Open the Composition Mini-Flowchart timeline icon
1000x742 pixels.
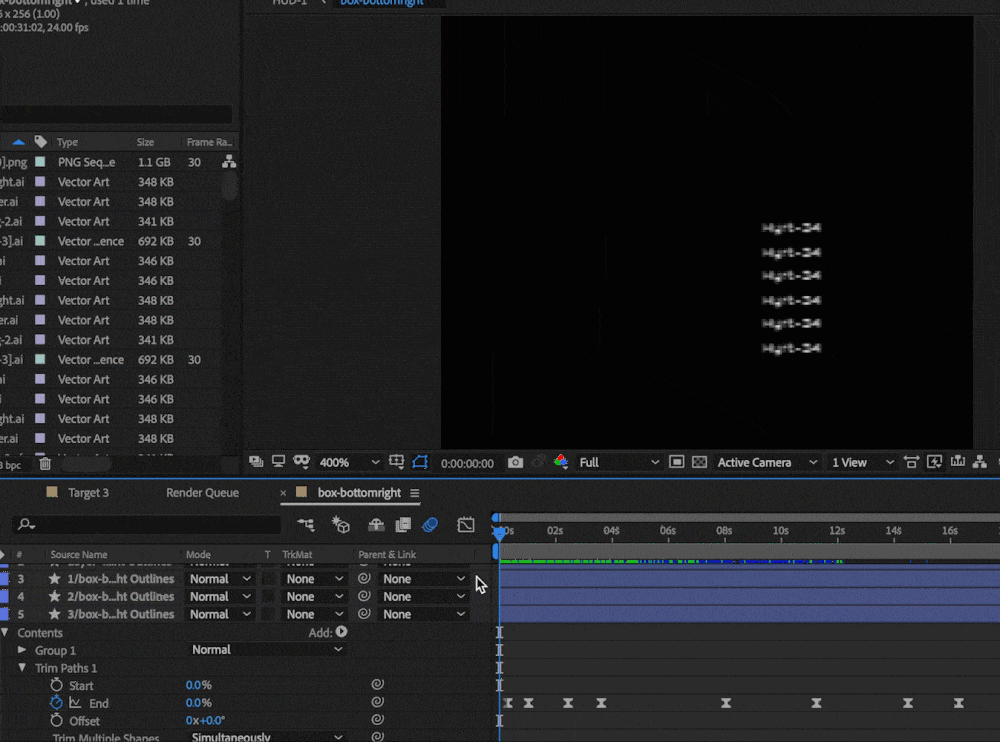pyautogui.click(x=305, y=525)
